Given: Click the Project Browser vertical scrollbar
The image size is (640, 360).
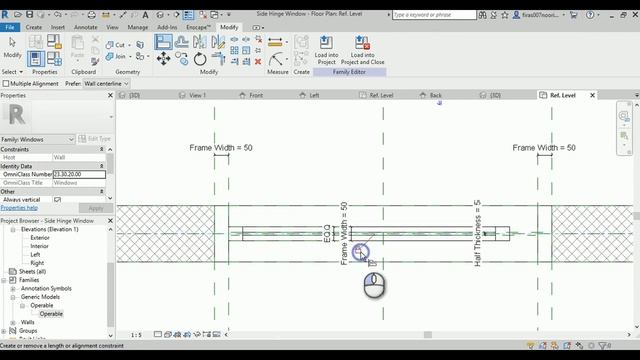Looking at the screenshot, I should (110, 294).
